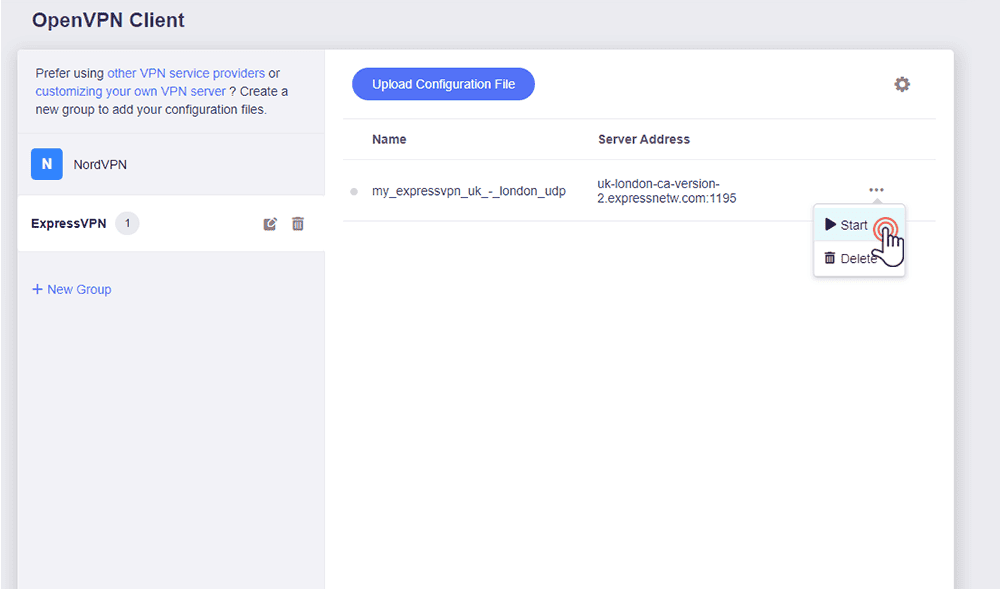Open the OpenVPN settings gear

pyautogui.click(x=902, y=84)
